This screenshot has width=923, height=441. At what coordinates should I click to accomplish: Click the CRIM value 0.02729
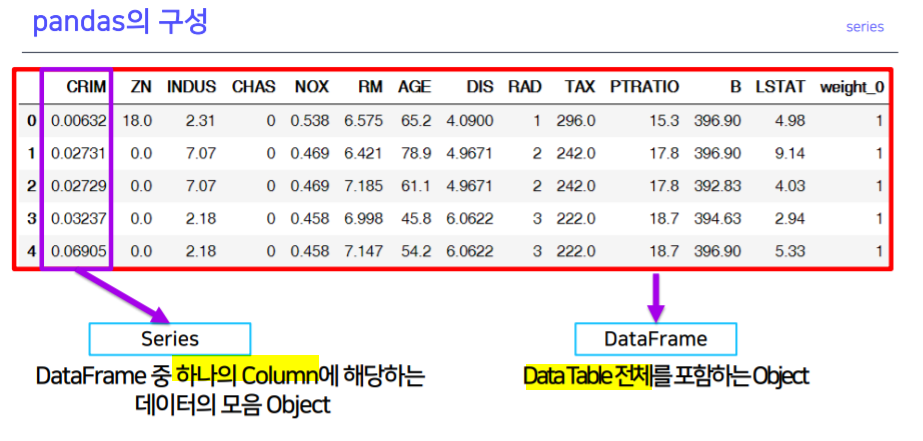pyautogui.click(x=79, y=186)
